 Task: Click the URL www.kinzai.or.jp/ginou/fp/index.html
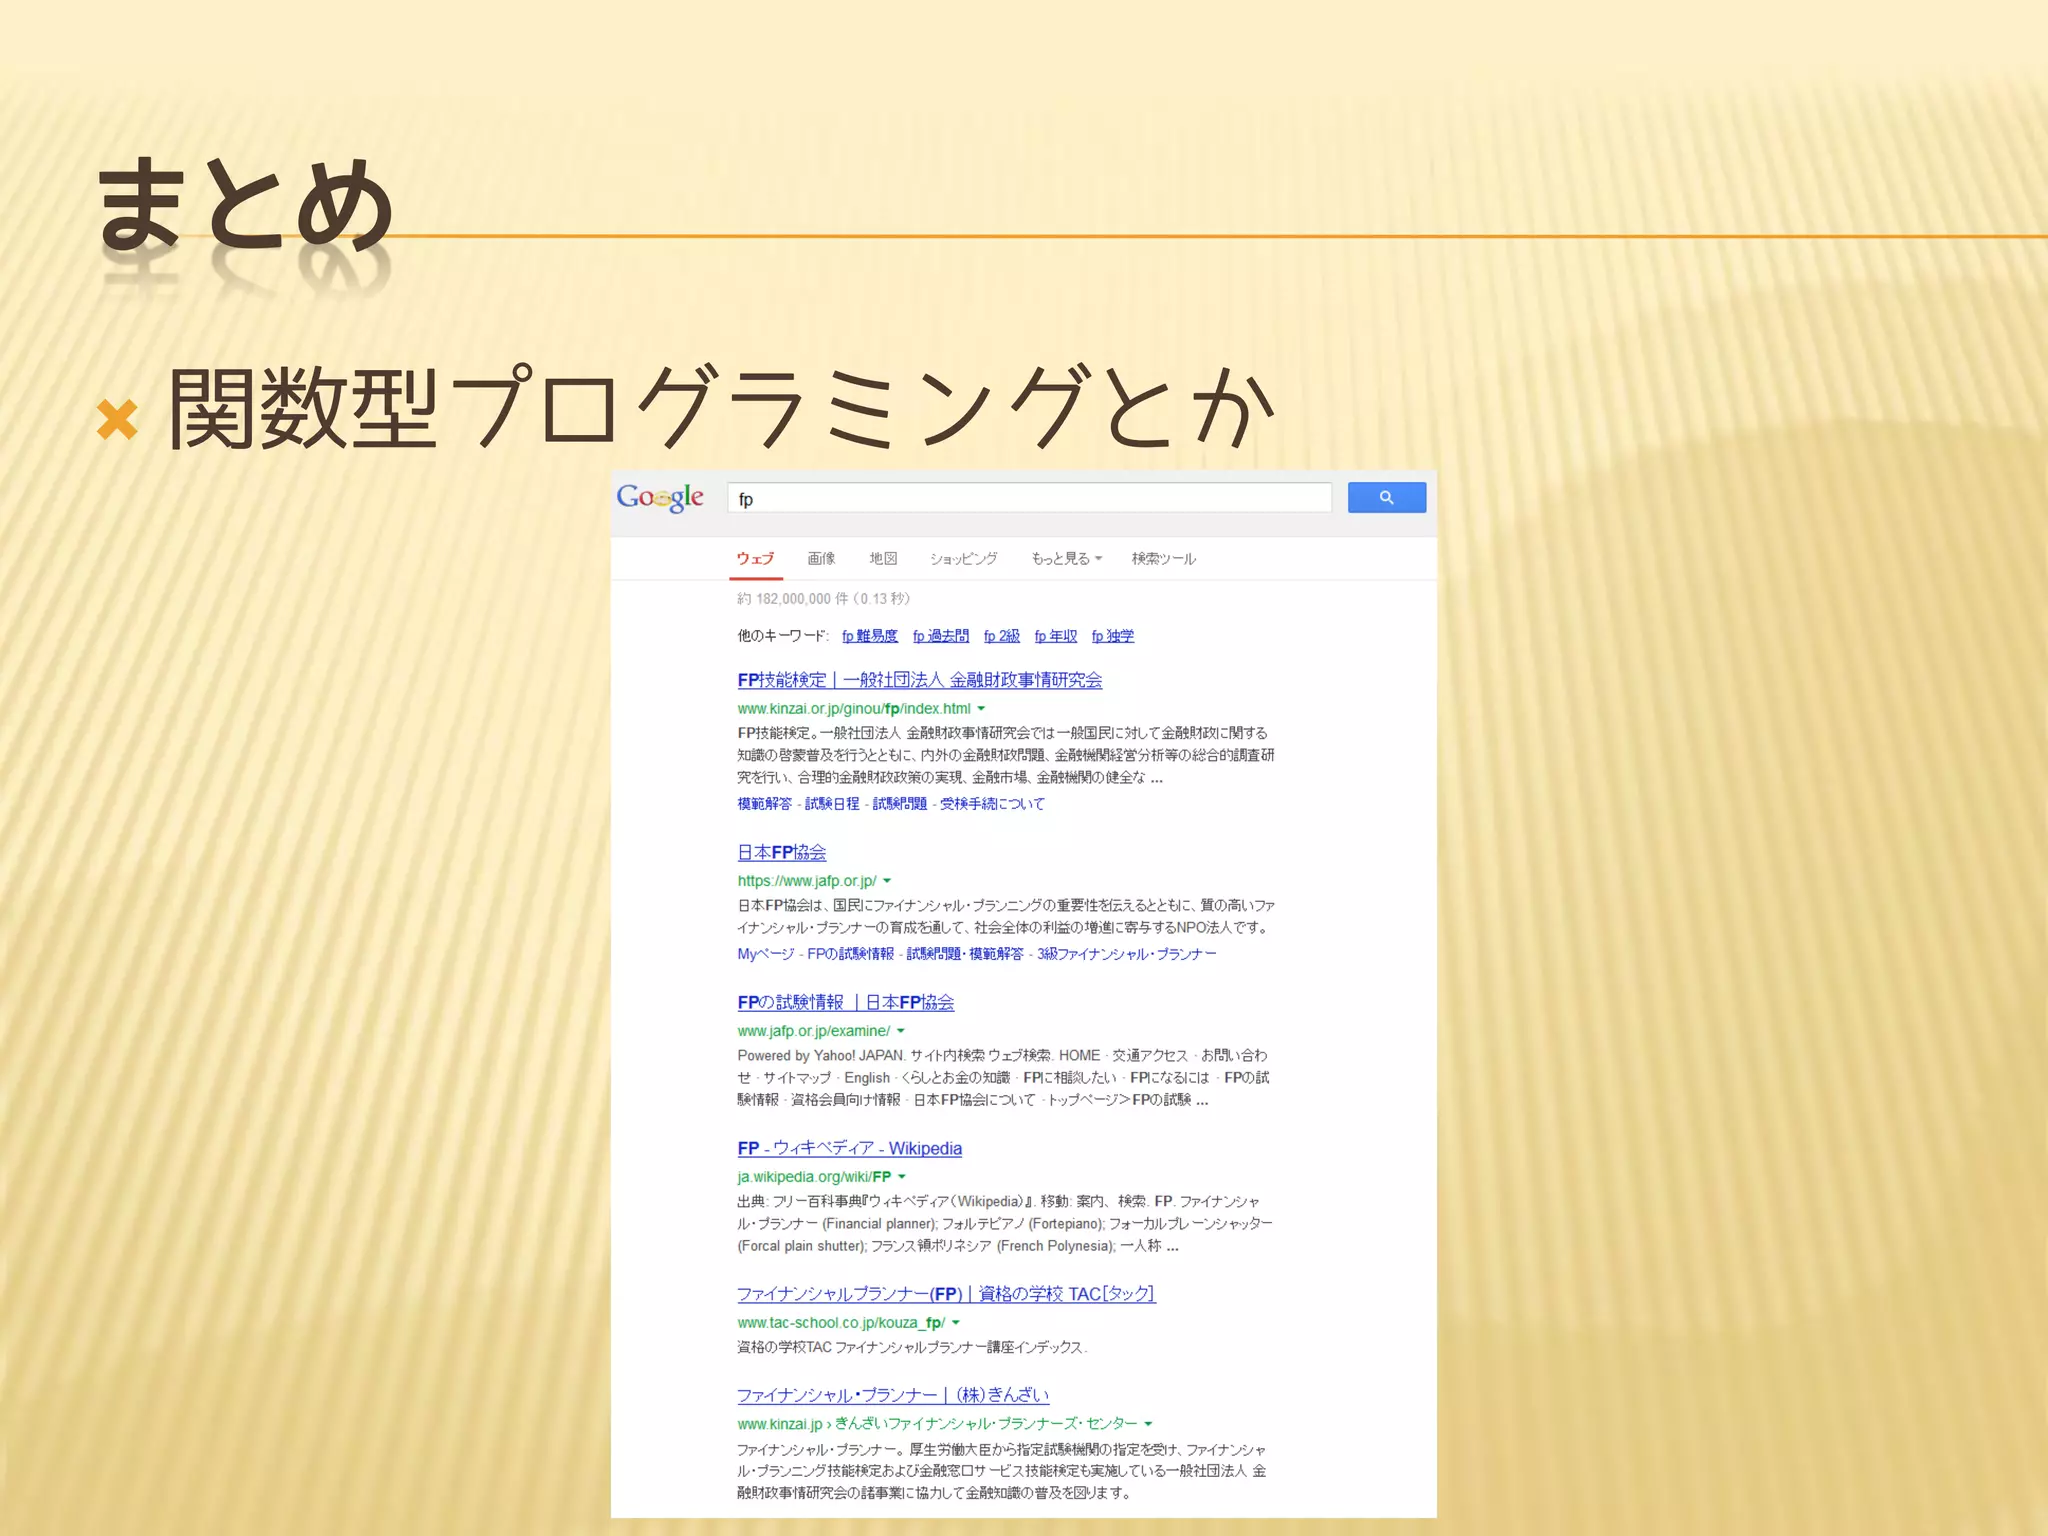coord(854,709)
